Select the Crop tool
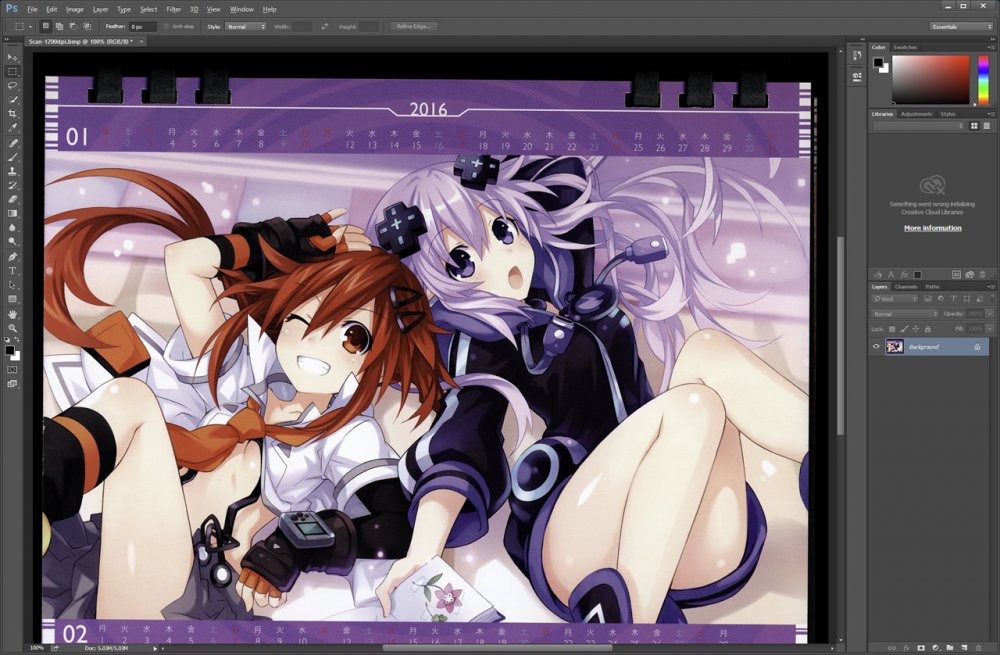 pyautogui.click(x=12, y=114)
